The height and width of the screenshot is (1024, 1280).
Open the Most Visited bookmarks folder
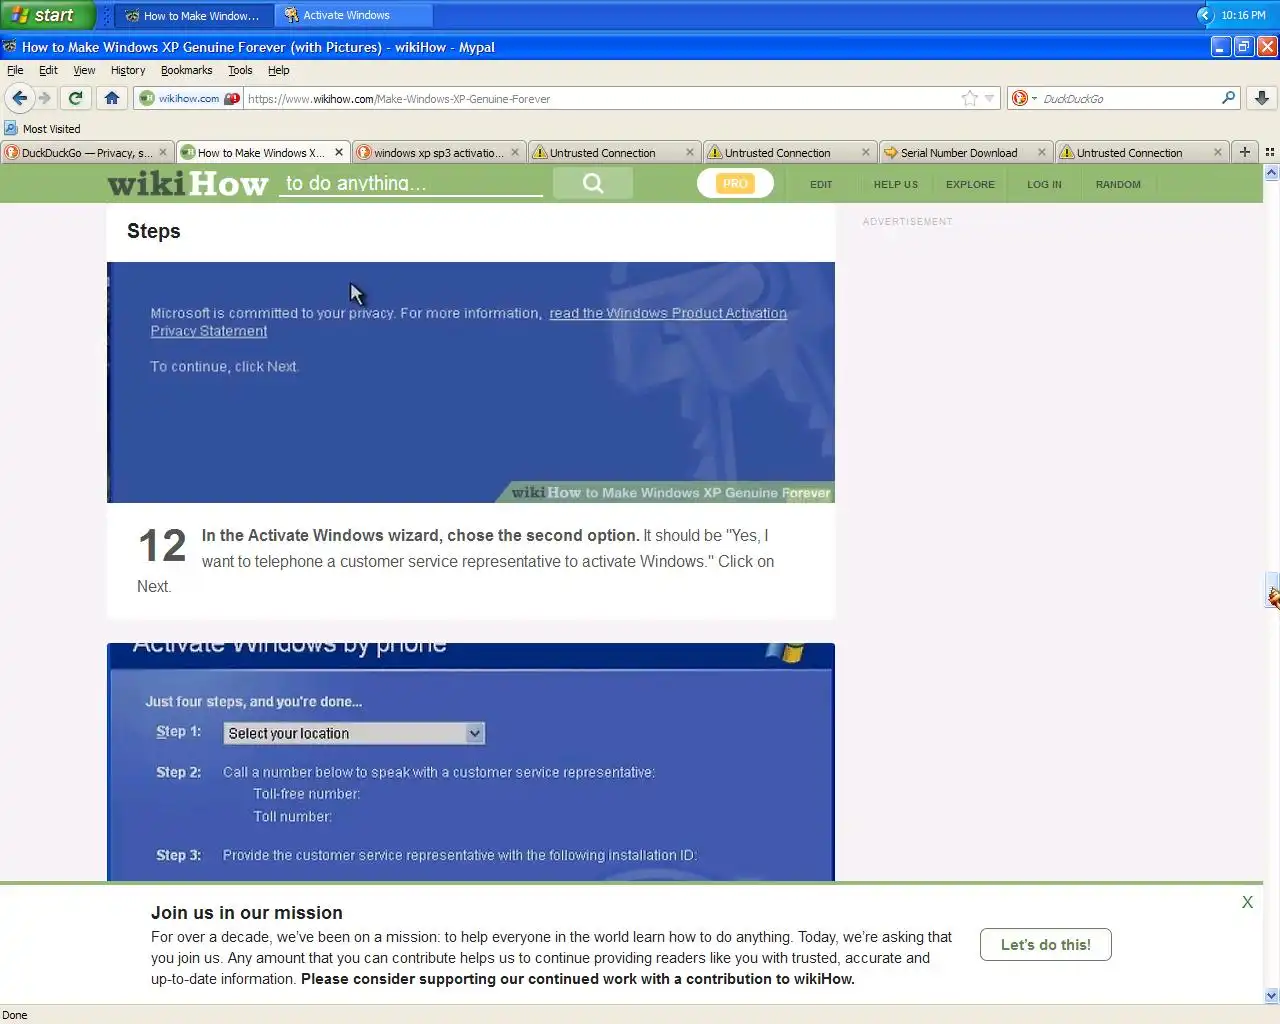point(42,129)
